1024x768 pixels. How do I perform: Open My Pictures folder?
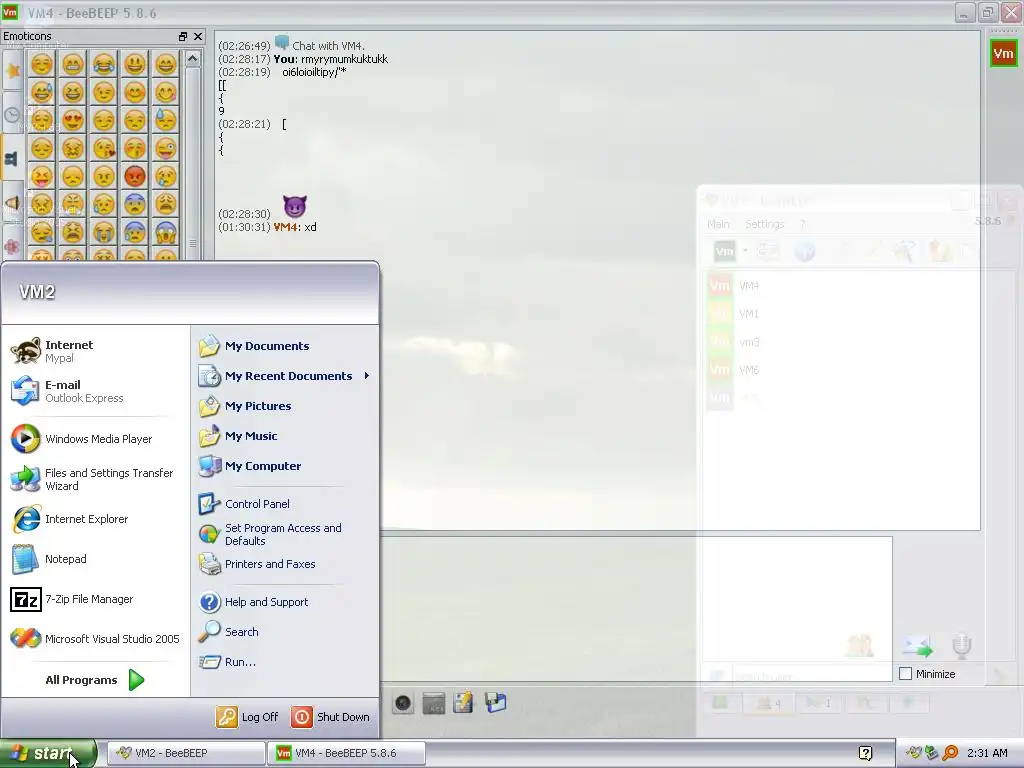pyautogui.click(x=285, y=406)
